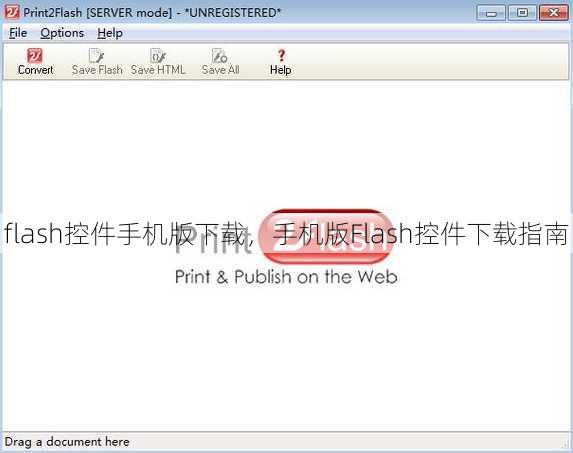This screenshot has height=453, width=573.
Task: Click the Save HTML toolbar icon
Action: point(158,56)
